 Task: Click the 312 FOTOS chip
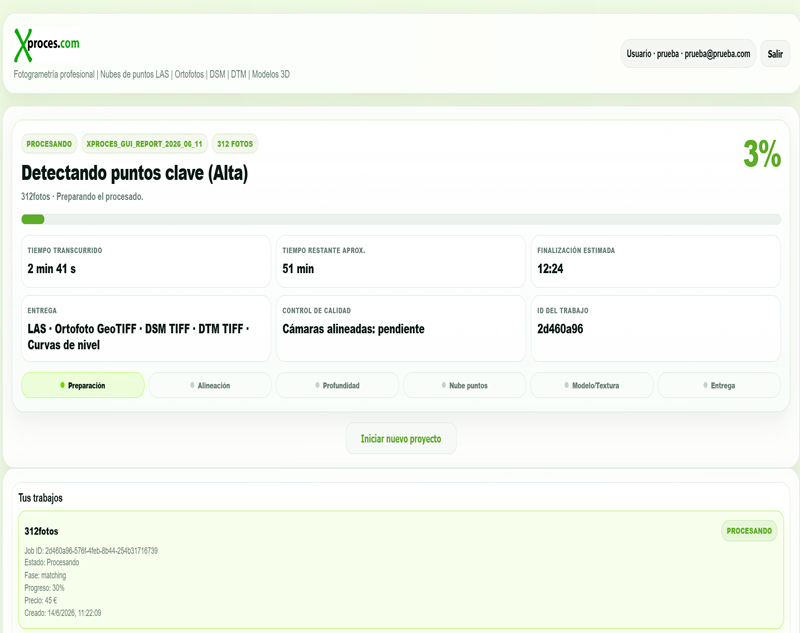click(235, 144)
